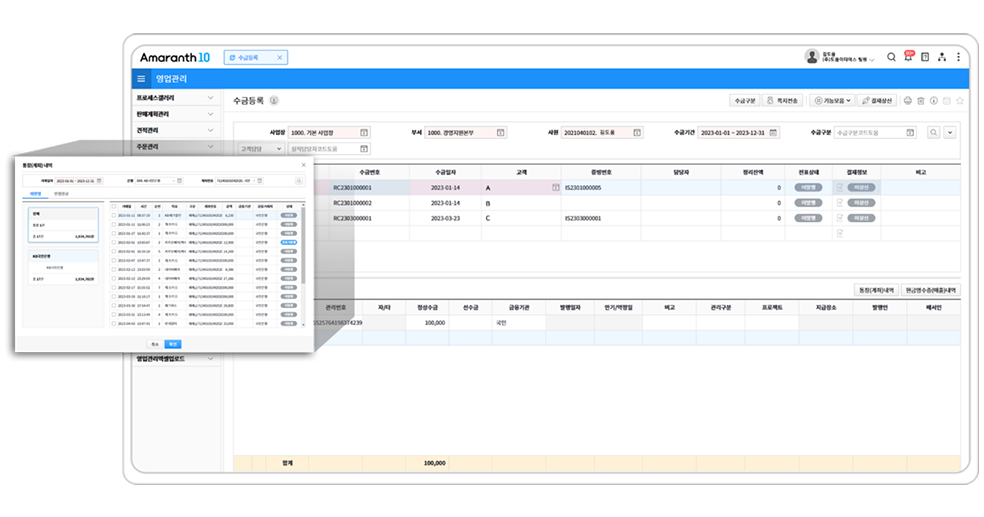Click the info icon beside 수금등록 title
This screenshot has width=984, height=517.
pyautogui.click(x=274, y=100)
